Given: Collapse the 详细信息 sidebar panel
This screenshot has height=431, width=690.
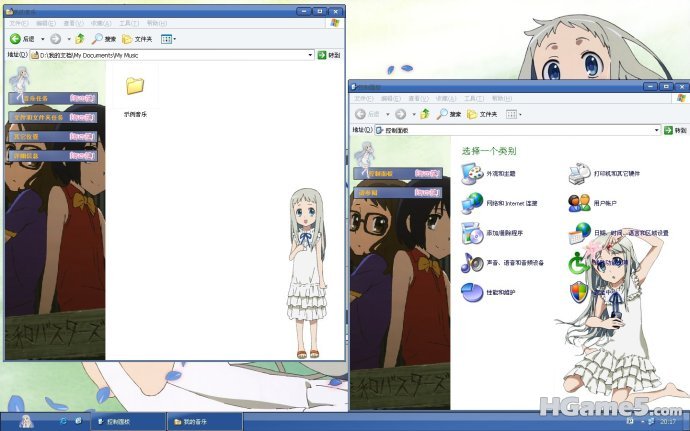Looking at the screenshot, I should click(53, 156).
